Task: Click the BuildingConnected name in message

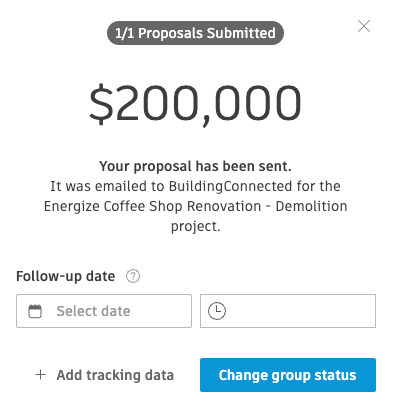Action: tap(231, 186)
